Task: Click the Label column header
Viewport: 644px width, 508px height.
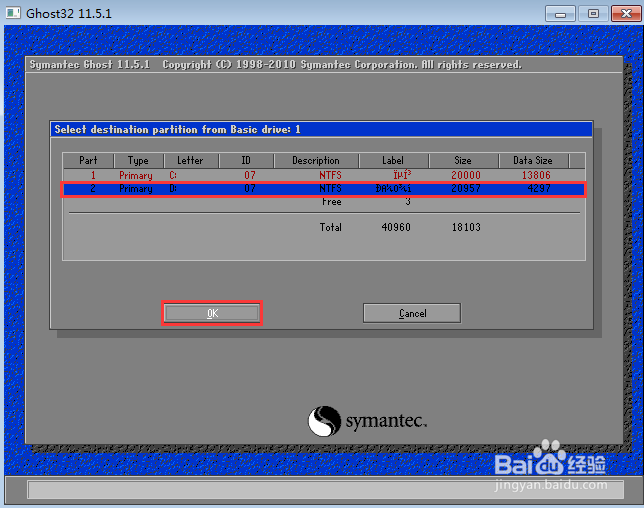Action: pos(393,161)
